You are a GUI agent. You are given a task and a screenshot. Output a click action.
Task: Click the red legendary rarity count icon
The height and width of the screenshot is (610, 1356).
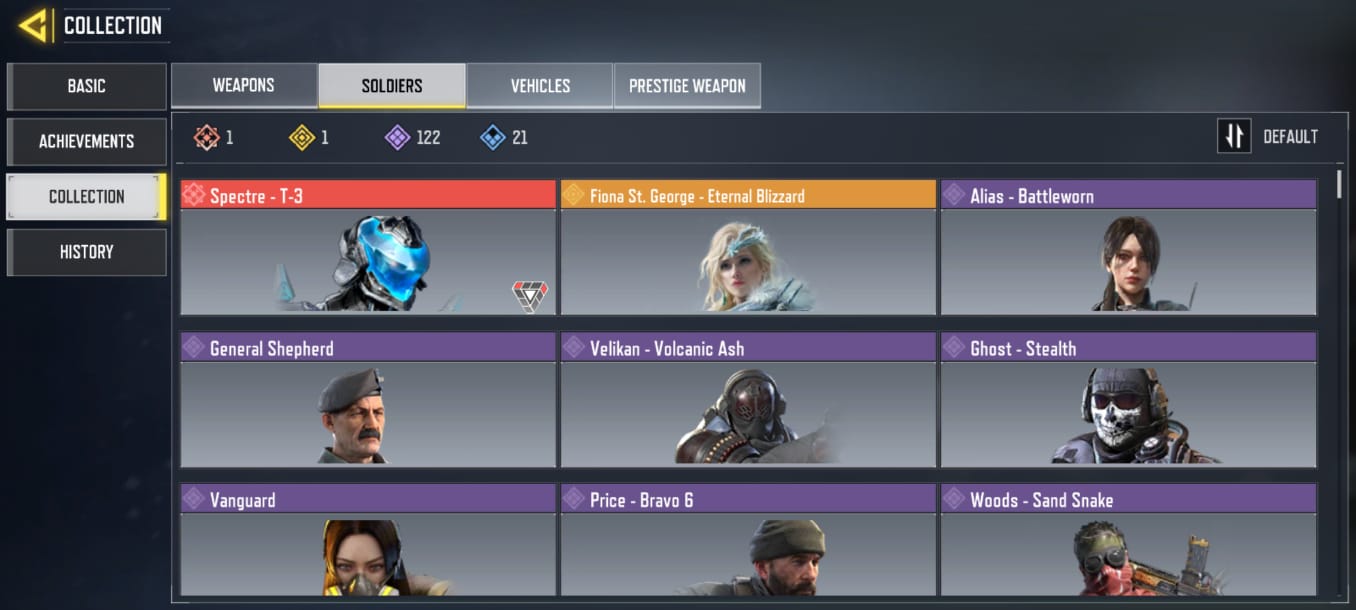(206, 137)
